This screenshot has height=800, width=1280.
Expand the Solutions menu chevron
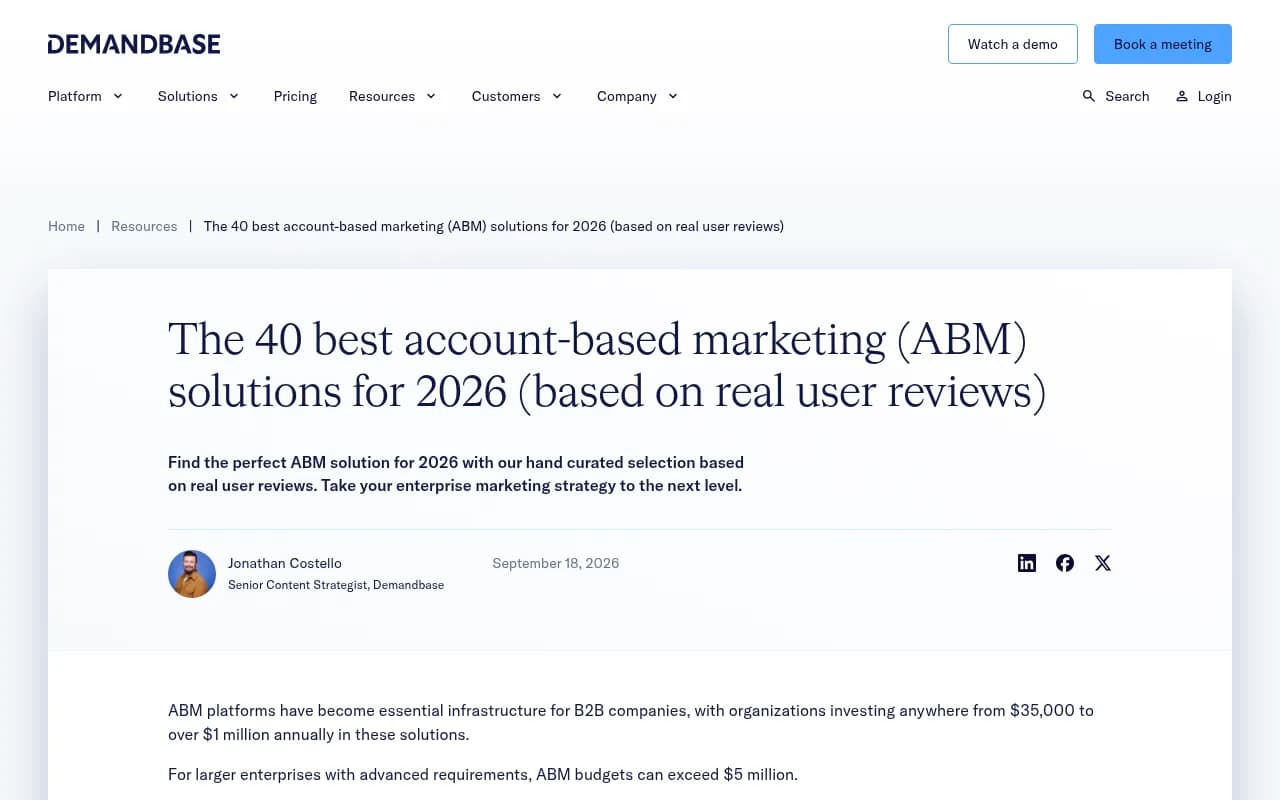(234, 96)
